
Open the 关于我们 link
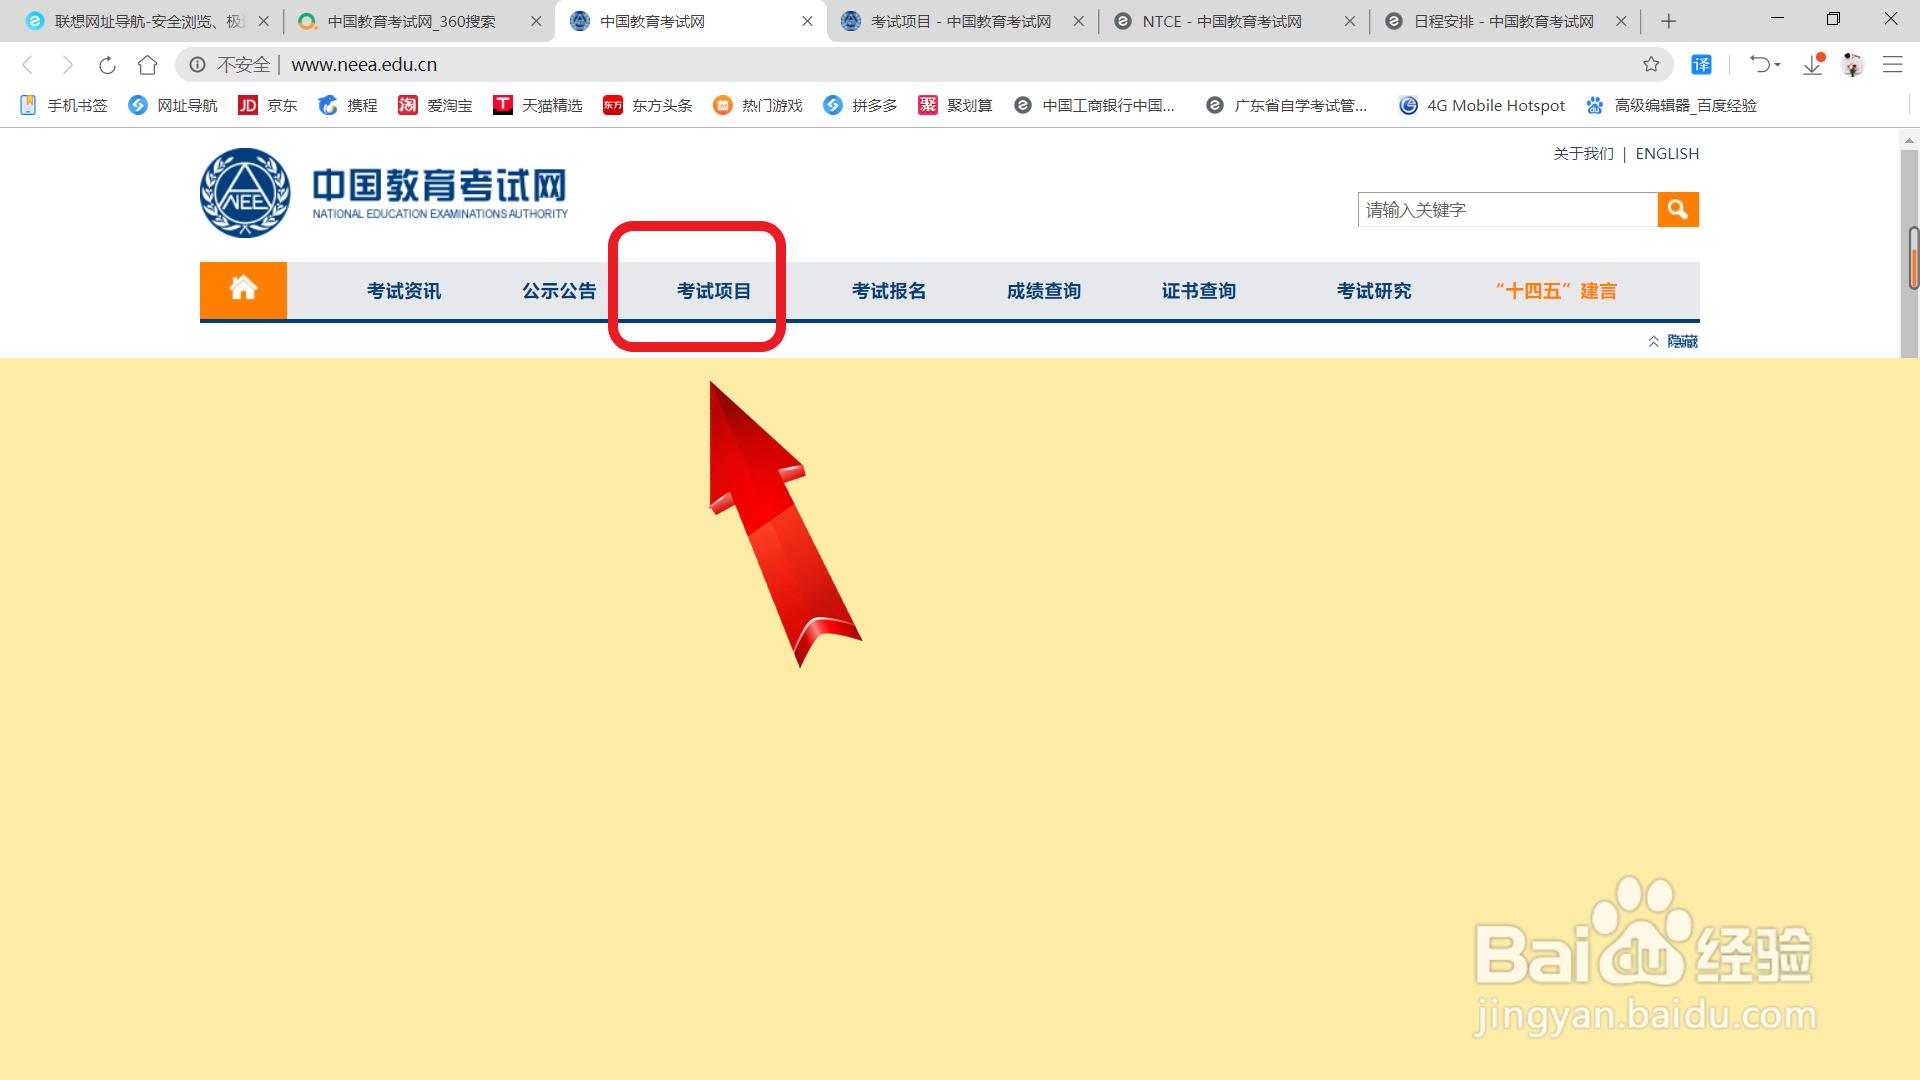[x=1582, y=153]
